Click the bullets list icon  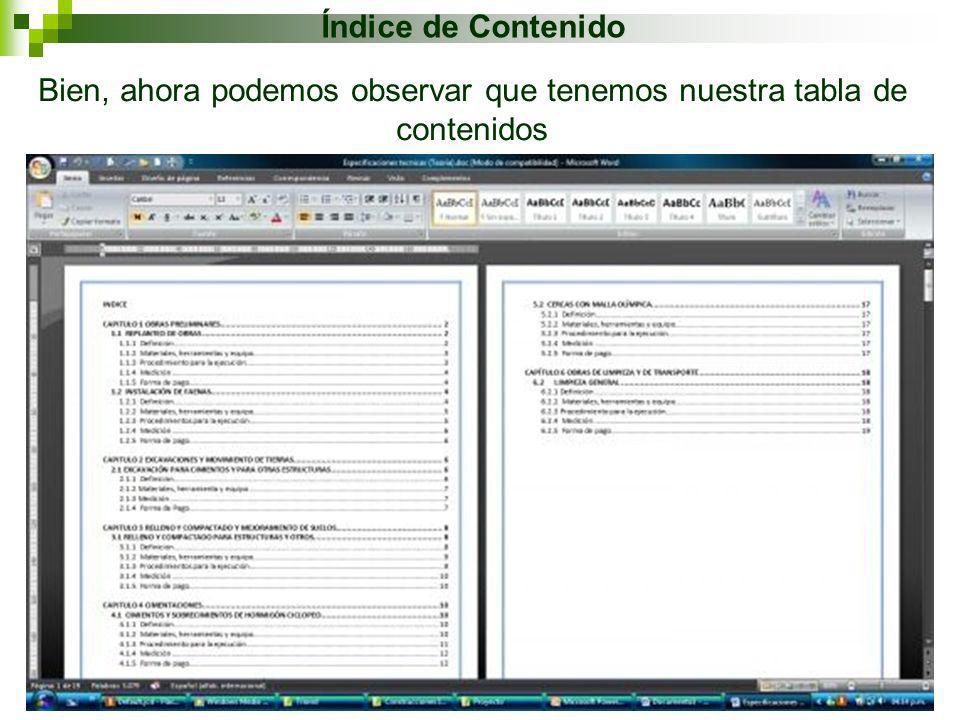(304, 200)
